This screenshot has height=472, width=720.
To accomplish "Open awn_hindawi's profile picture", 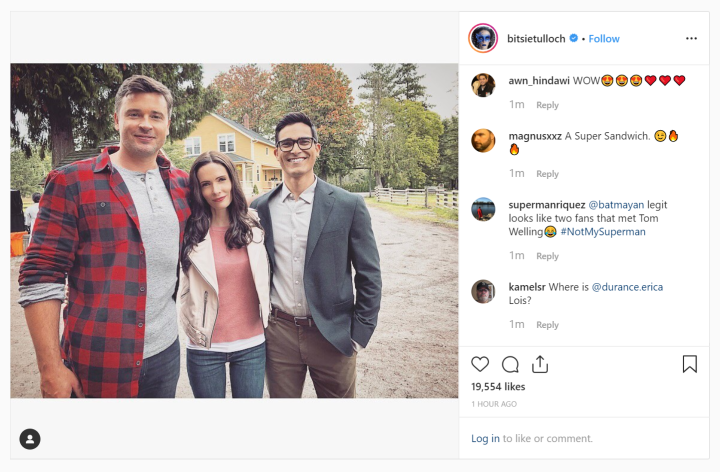I will click(483, 84).
